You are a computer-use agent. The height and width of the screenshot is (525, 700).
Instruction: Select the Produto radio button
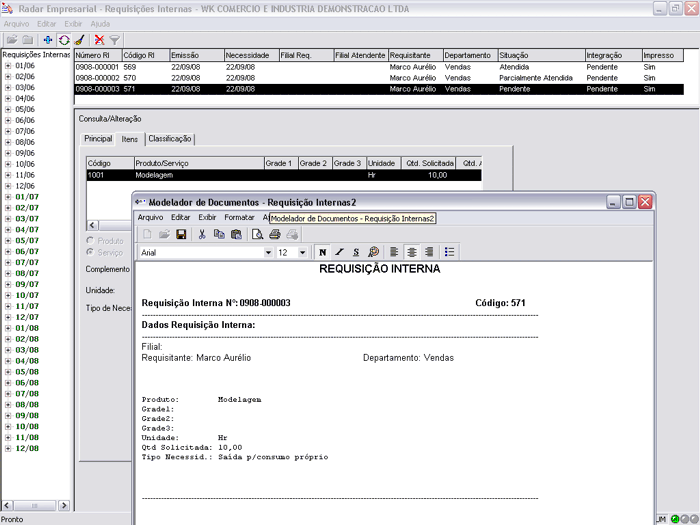coord(92,241)
